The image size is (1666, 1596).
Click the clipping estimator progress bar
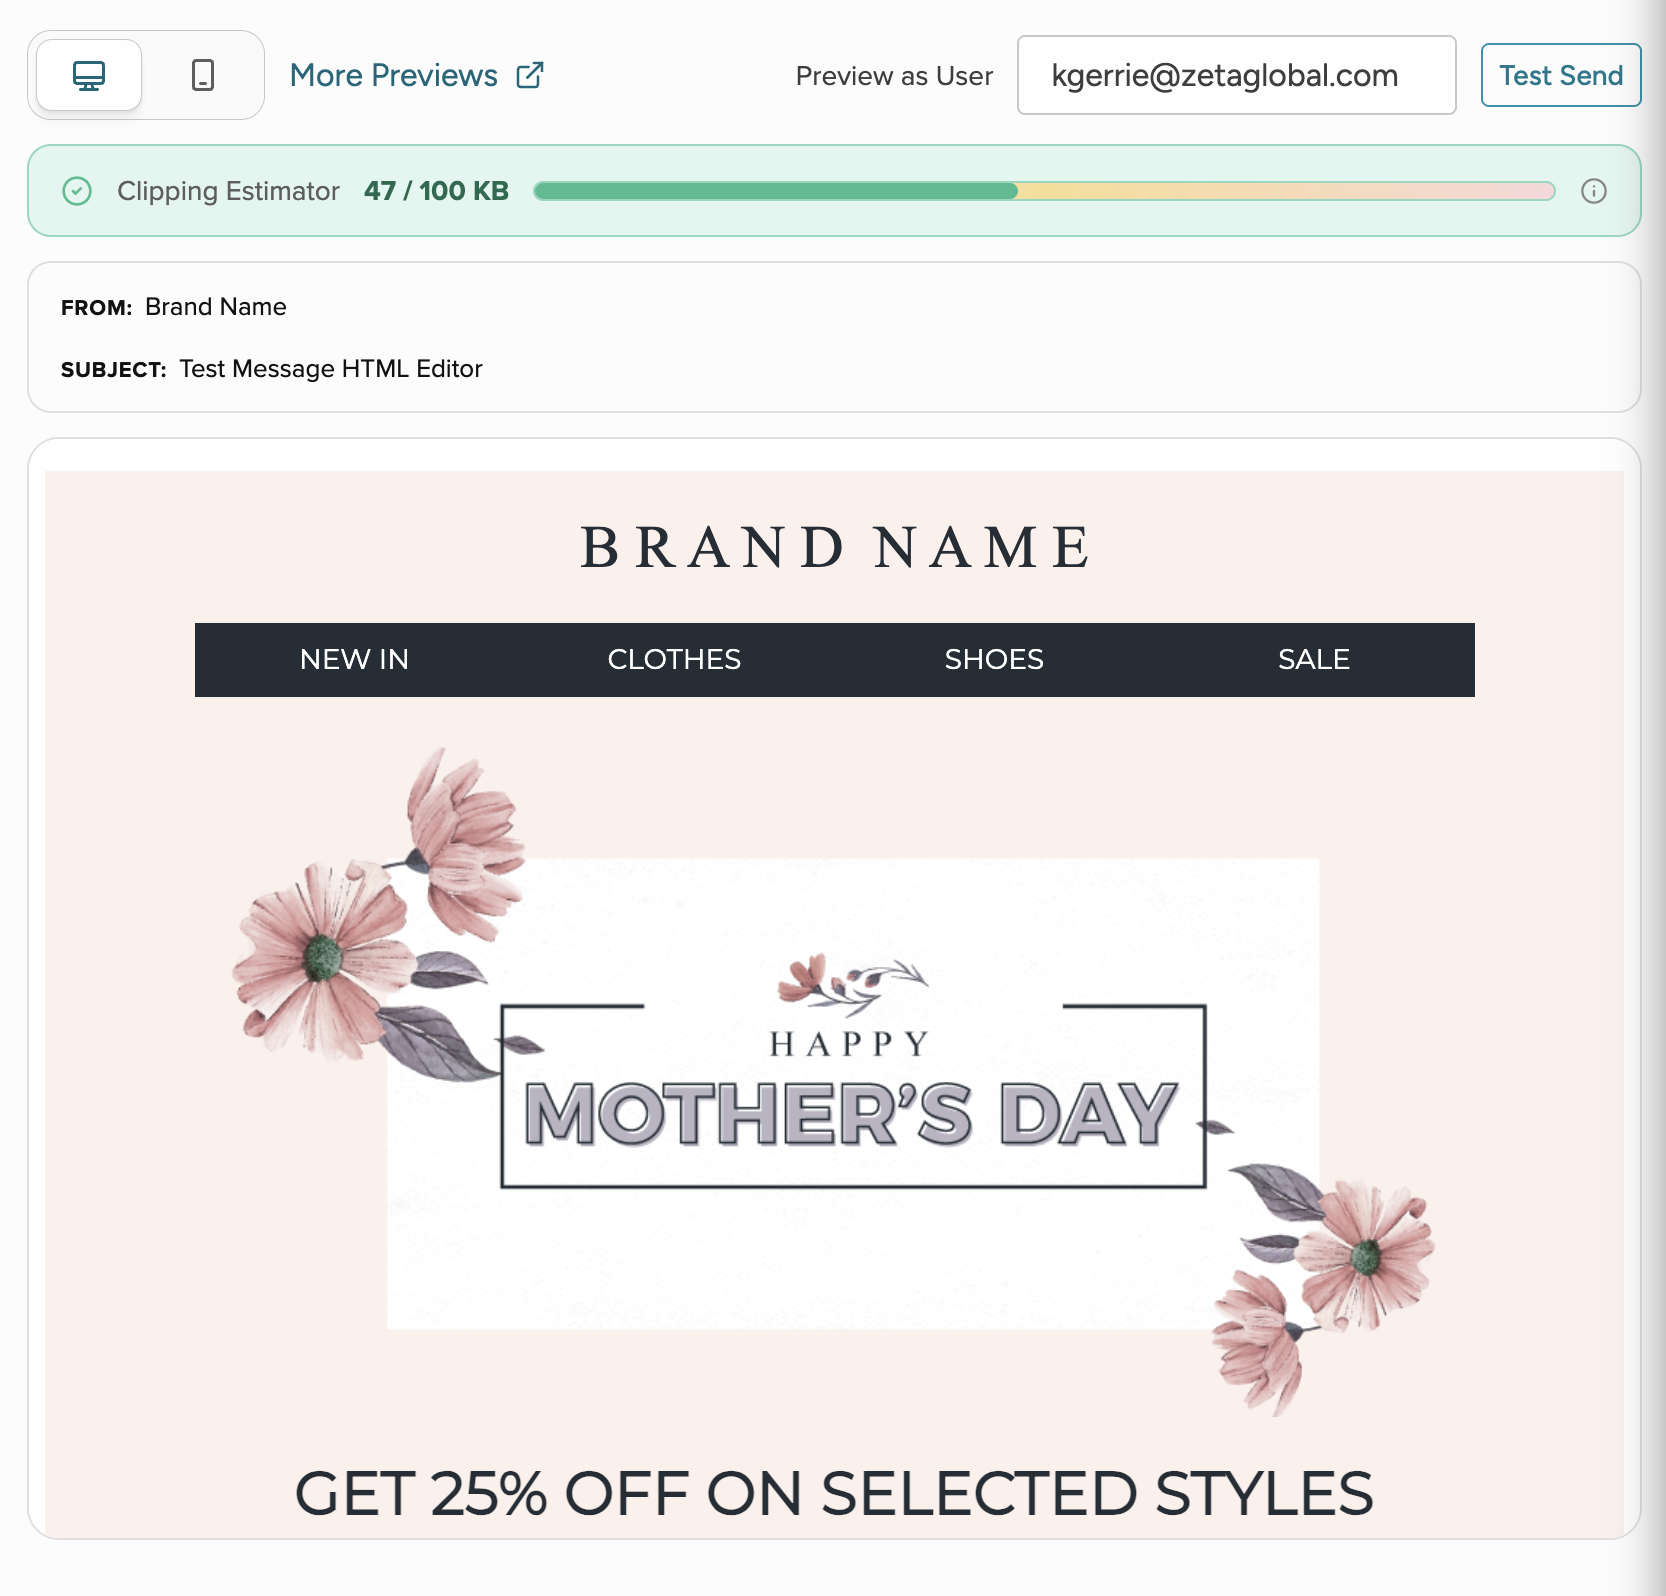pyautogui.click(x=1044, y=191)
